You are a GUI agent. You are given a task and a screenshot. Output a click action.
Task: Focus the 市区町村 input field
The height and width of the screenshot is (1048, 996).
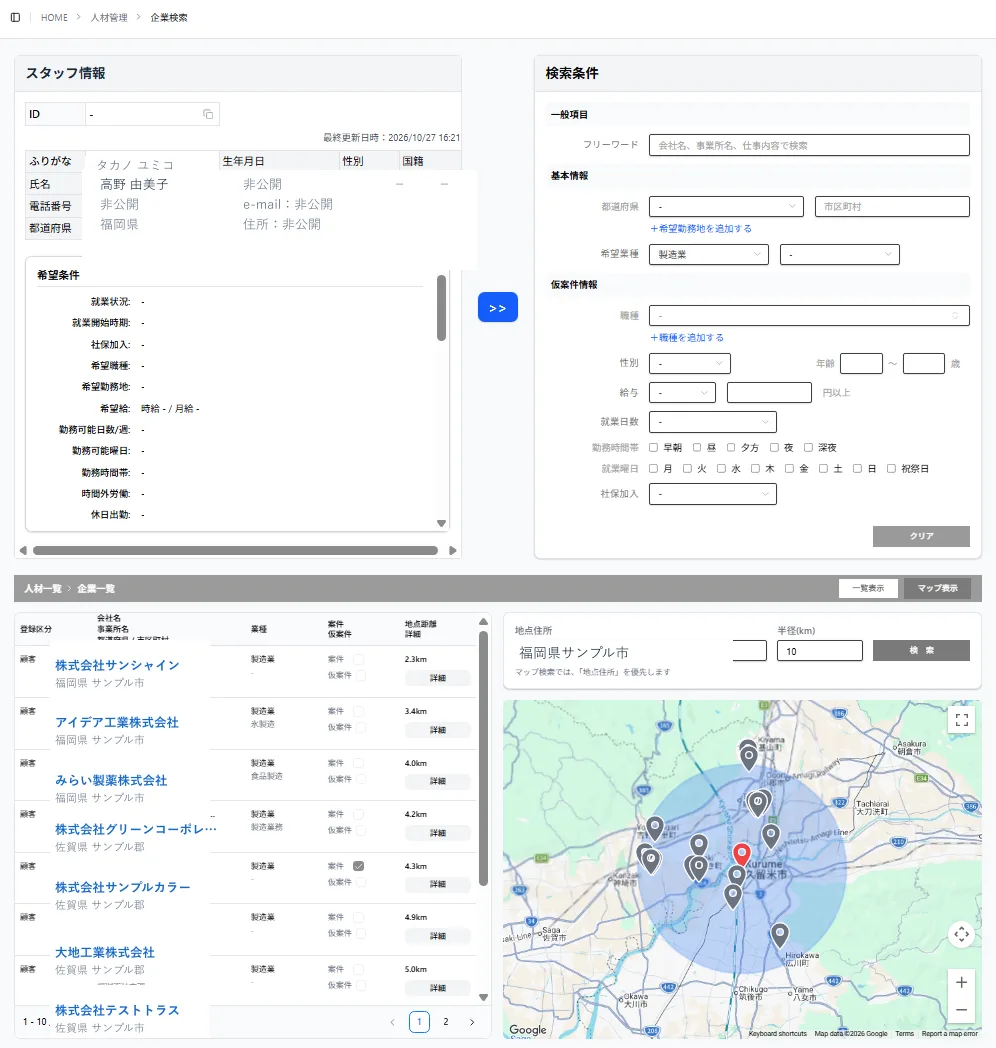click(892, 207)
